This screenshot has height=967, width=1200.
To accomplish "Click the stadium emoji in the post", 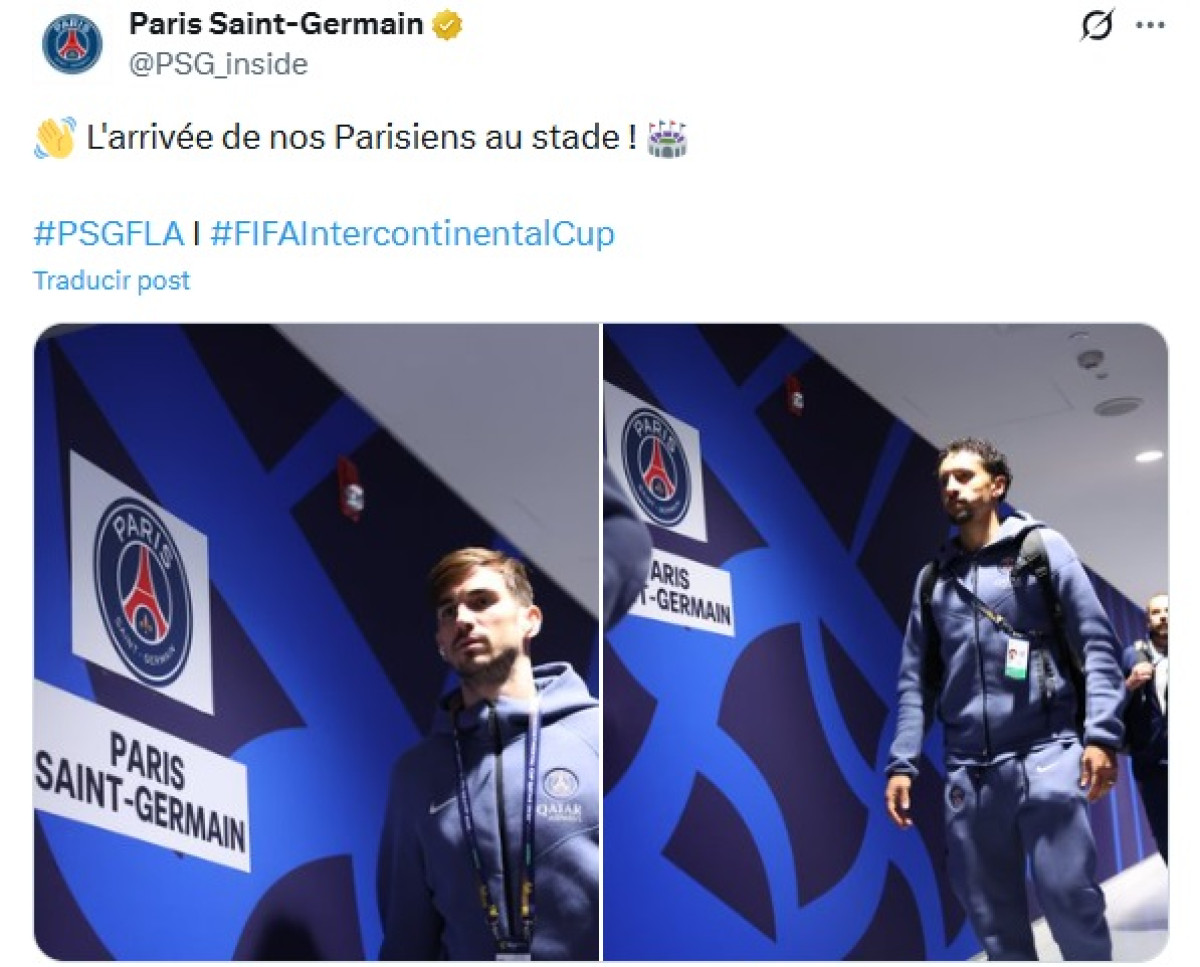I will (667, 138).
